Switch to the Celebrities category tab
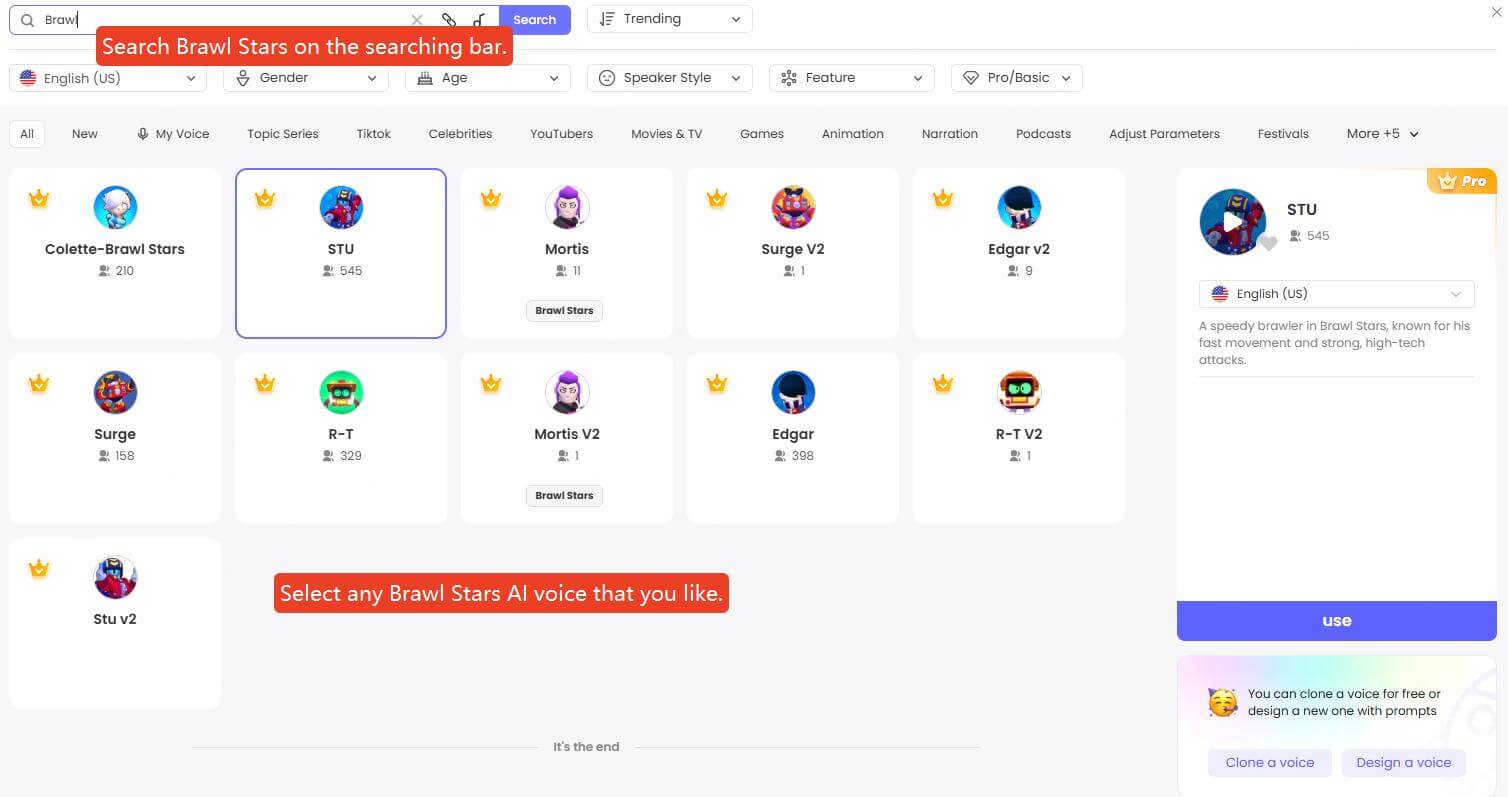The width and height of the screenshot is (1508, 797). point(460,133)
